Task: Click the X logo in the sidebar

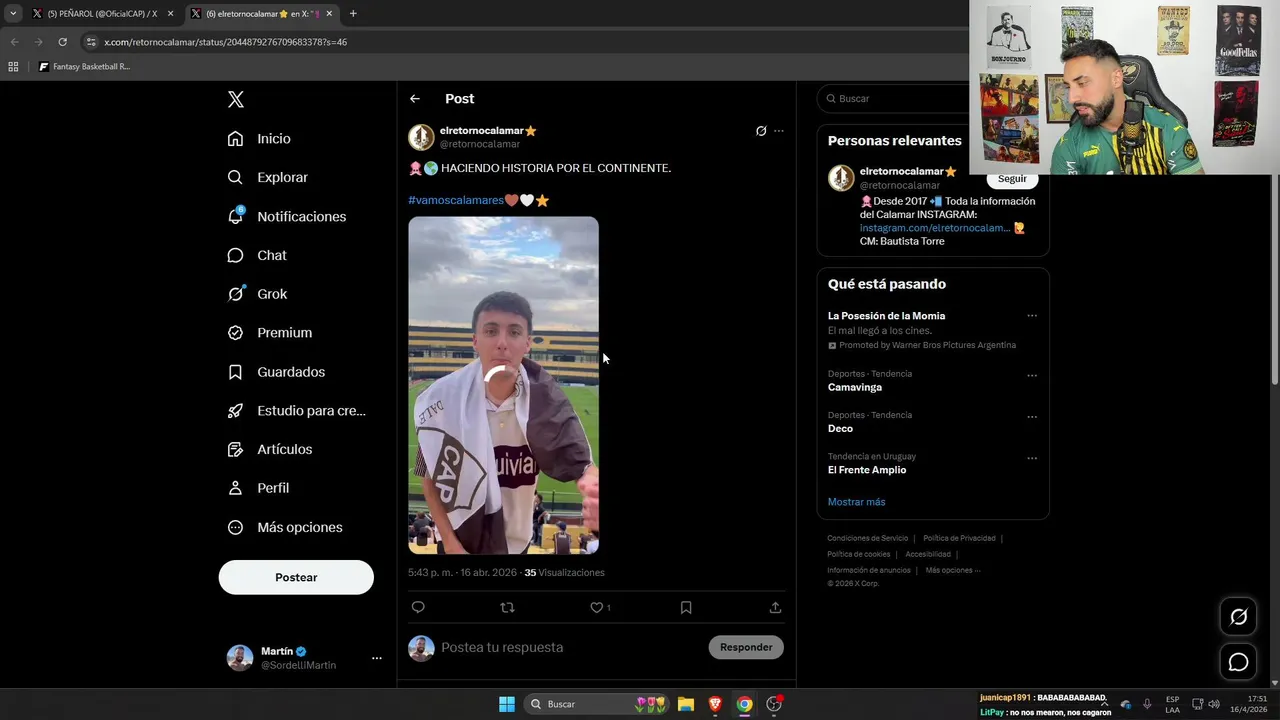Action: tap(236, 99)
